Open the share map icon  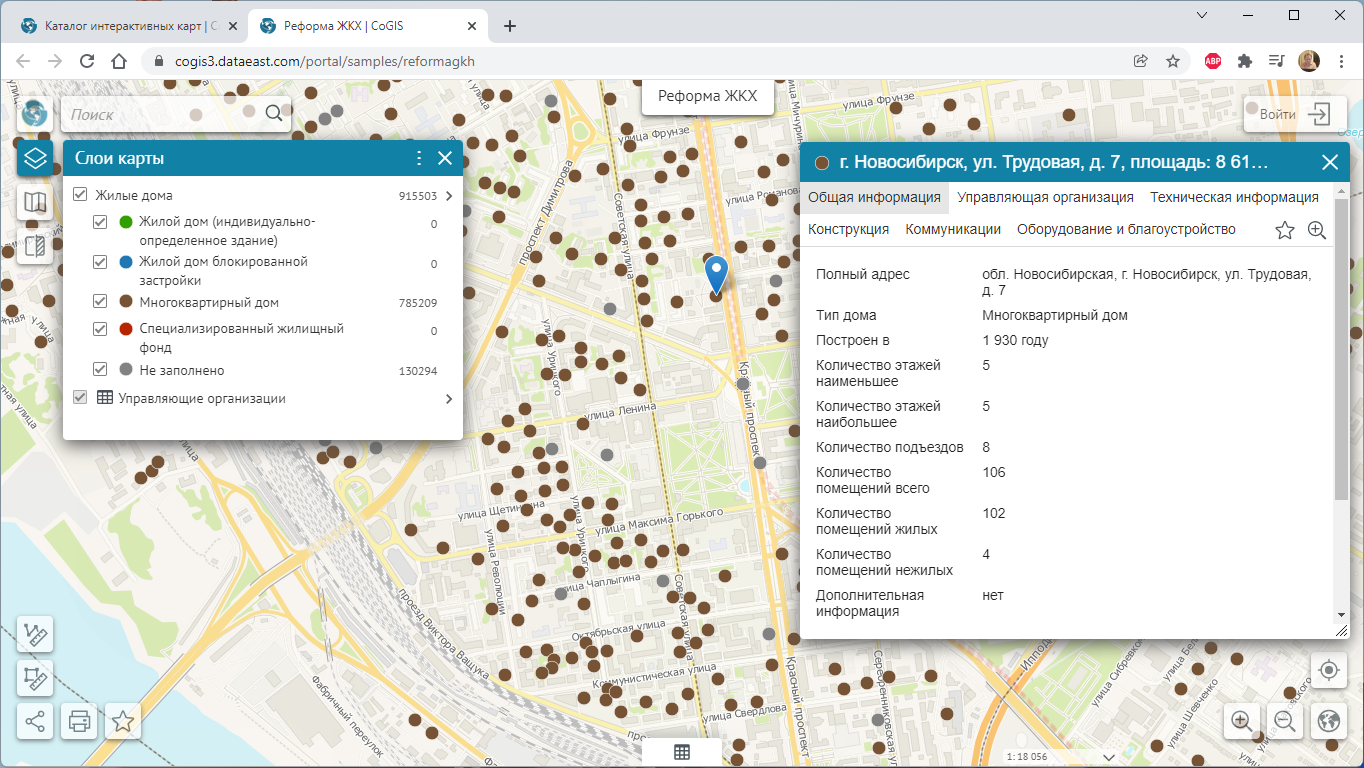(35, 721)
